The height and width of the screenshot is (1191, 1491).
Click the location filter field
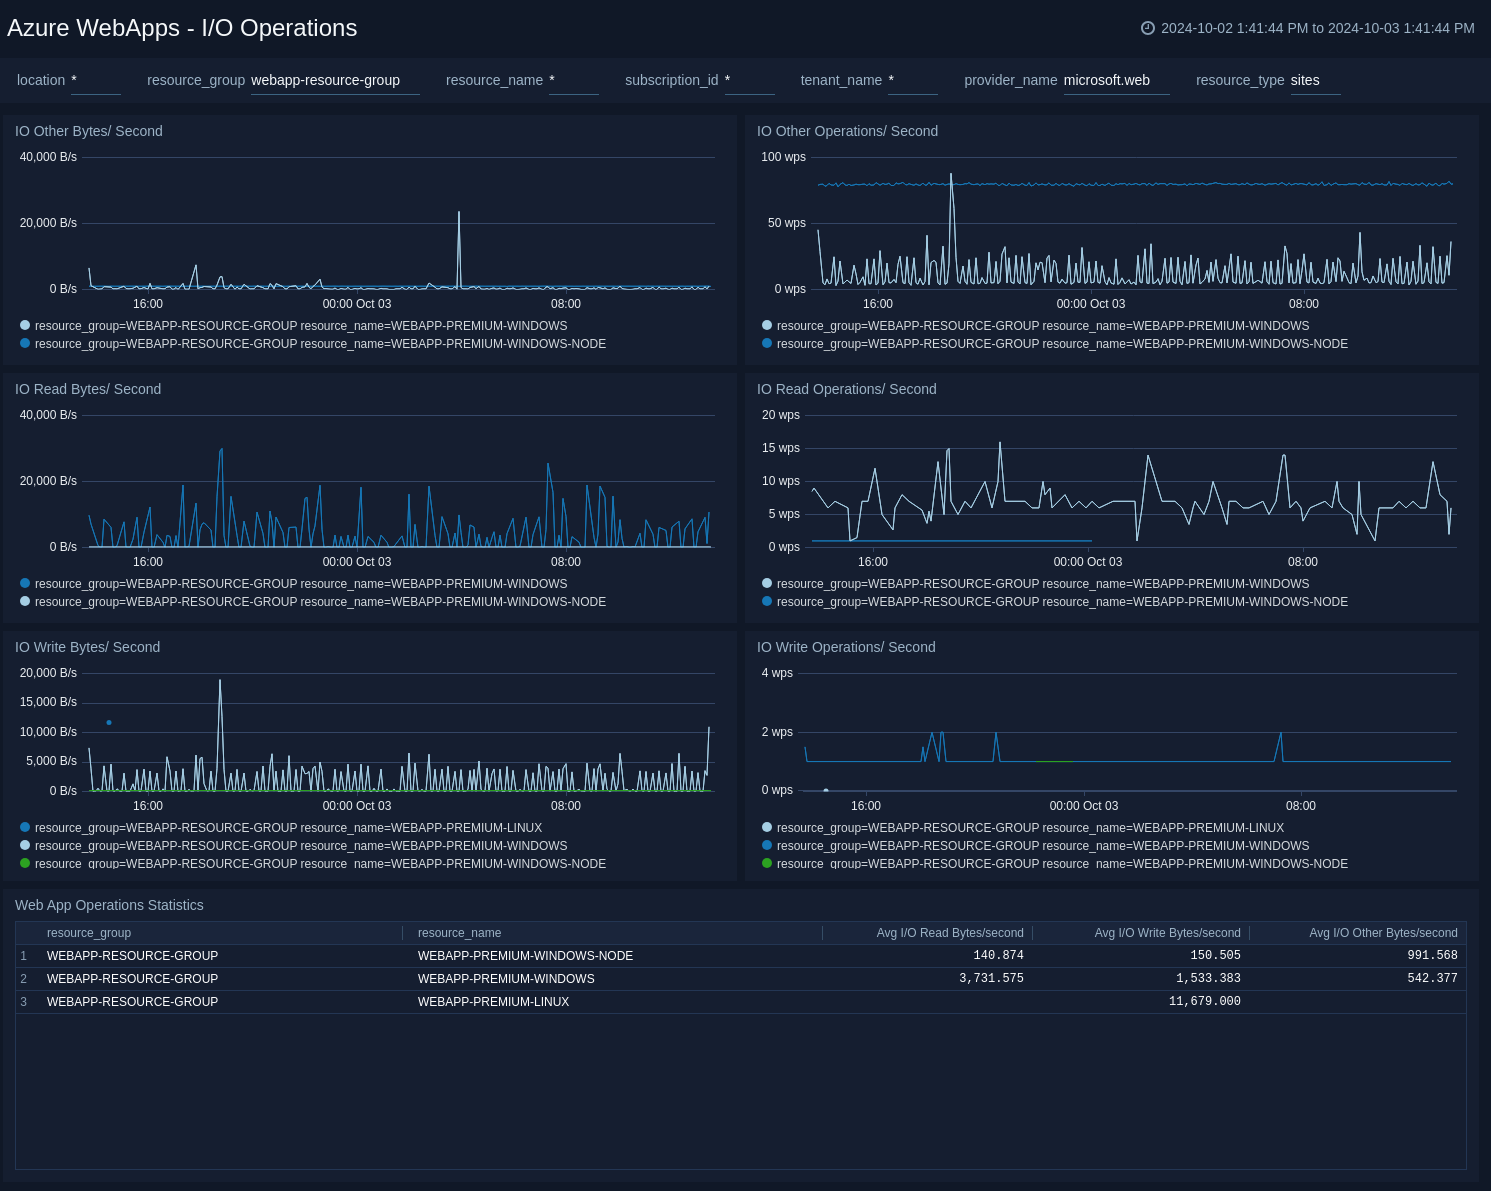tap(96, 81)
